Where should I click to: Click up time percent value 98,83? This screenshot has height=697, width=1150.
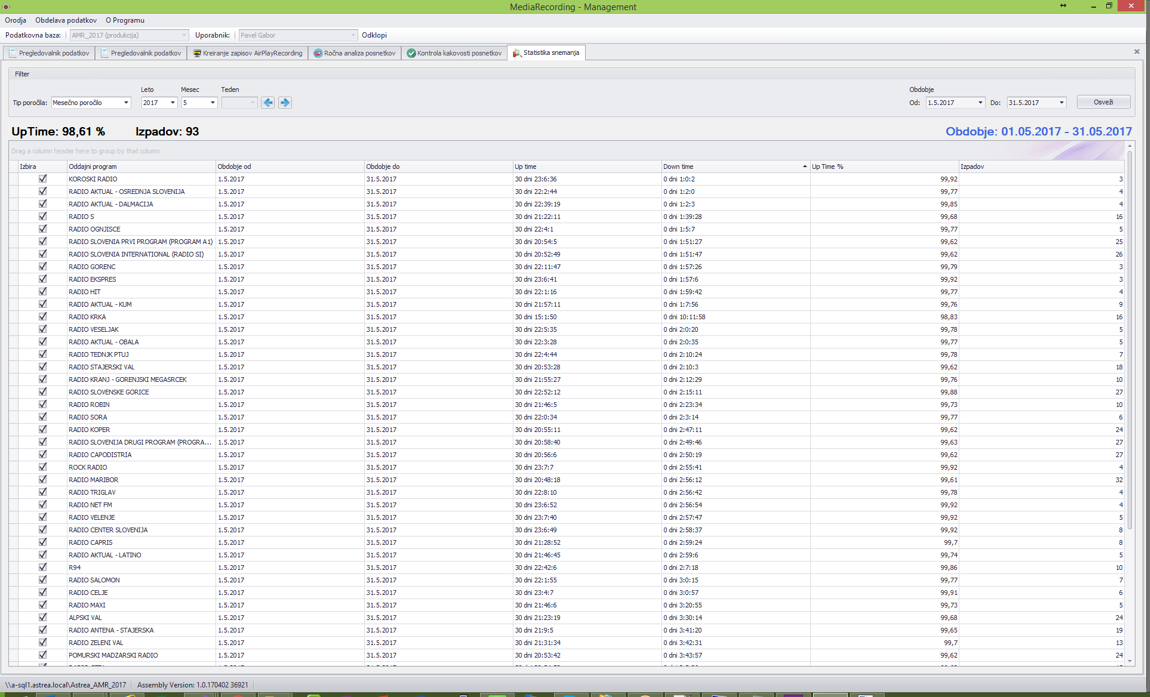click(x=949, y=317)
